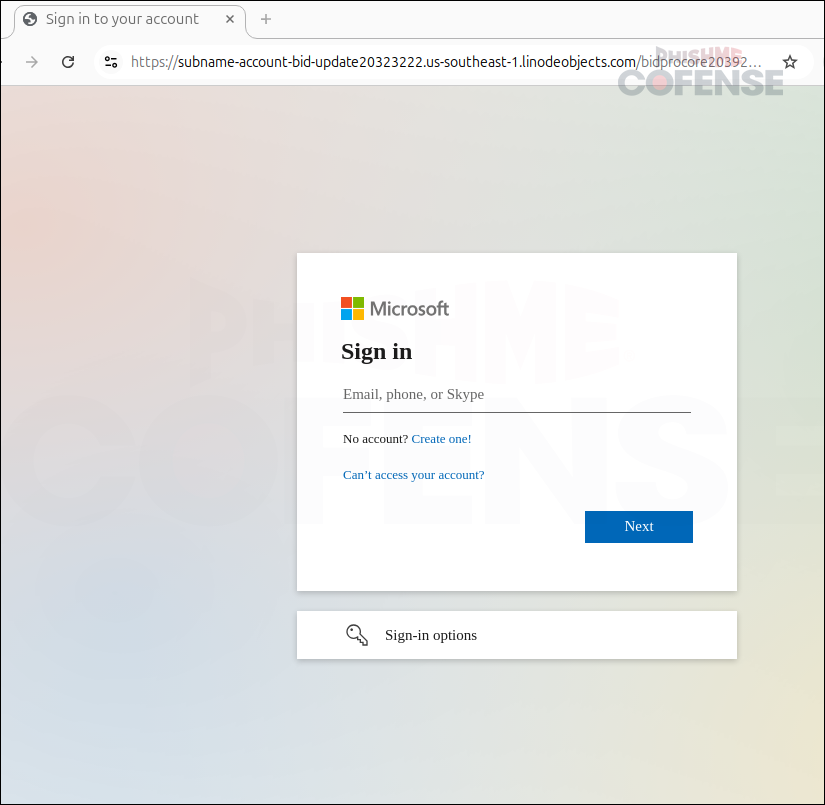825x805 pixels.
Task: Select the 'Sign in to your account' tab title
Action: pyautogui.click(x=122, y=20)
